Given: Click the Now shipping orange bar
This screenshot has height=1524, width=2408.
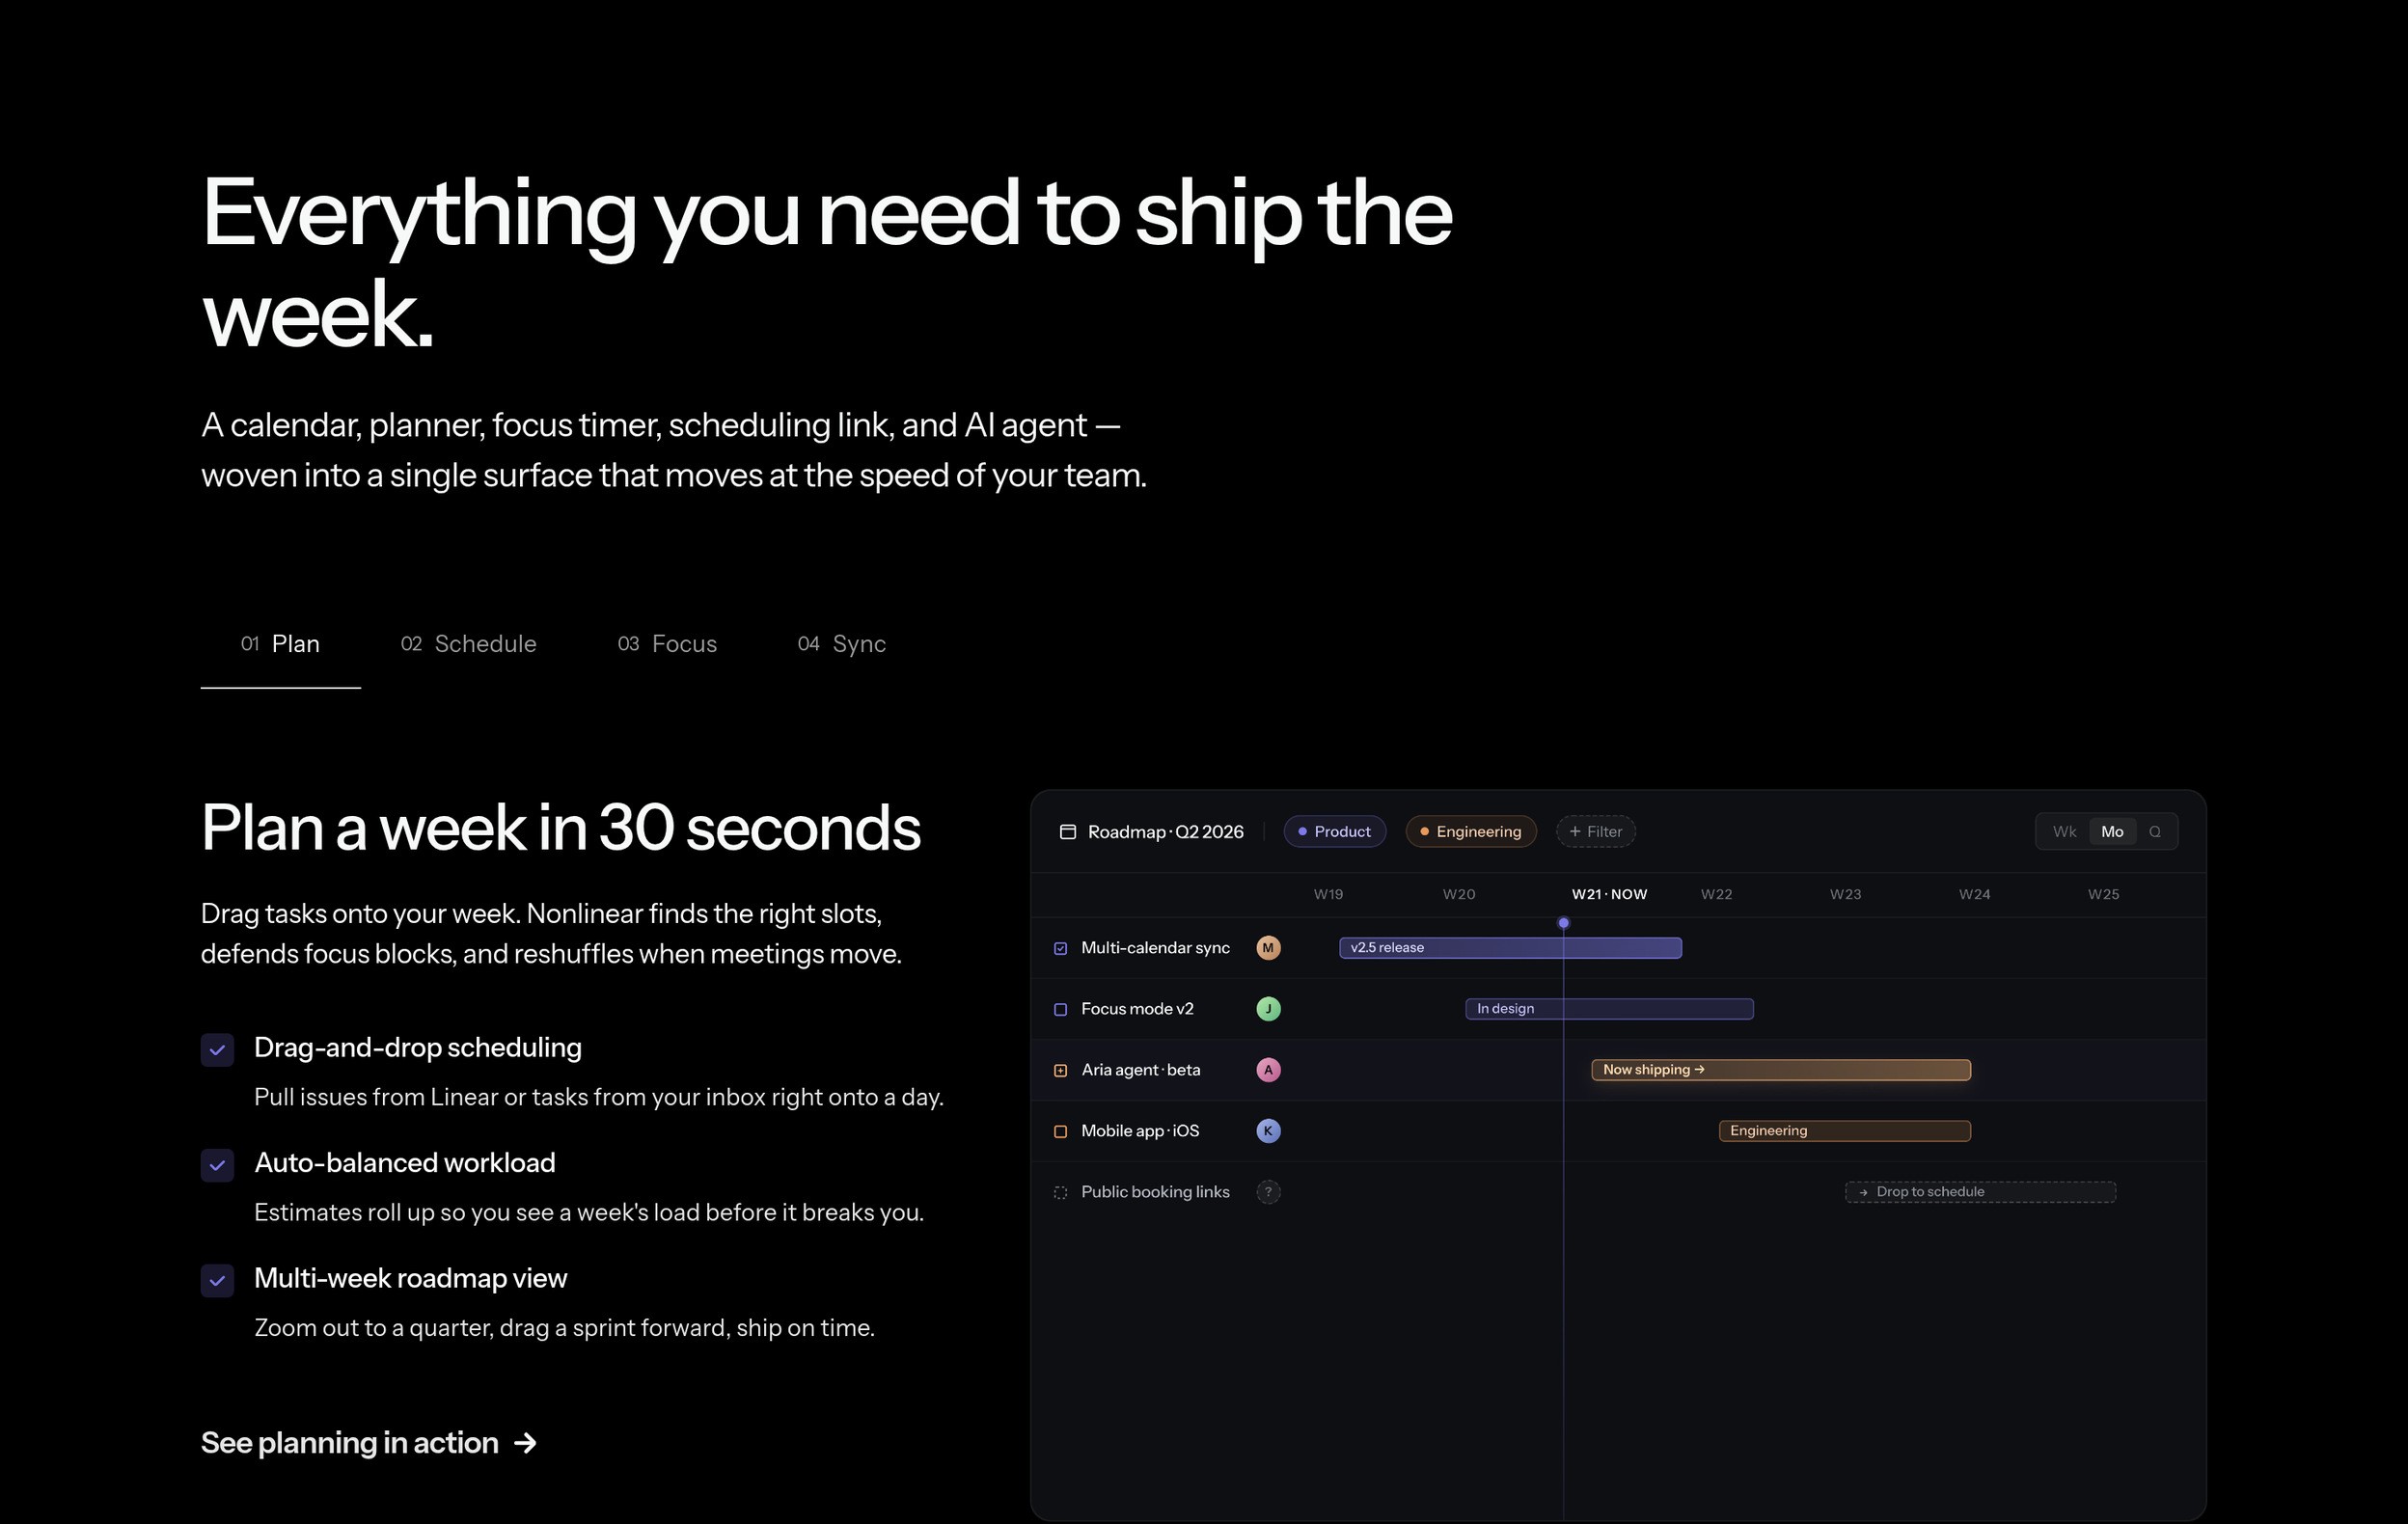Looking at the screenshot, I should click(x=1780, y=1069).
